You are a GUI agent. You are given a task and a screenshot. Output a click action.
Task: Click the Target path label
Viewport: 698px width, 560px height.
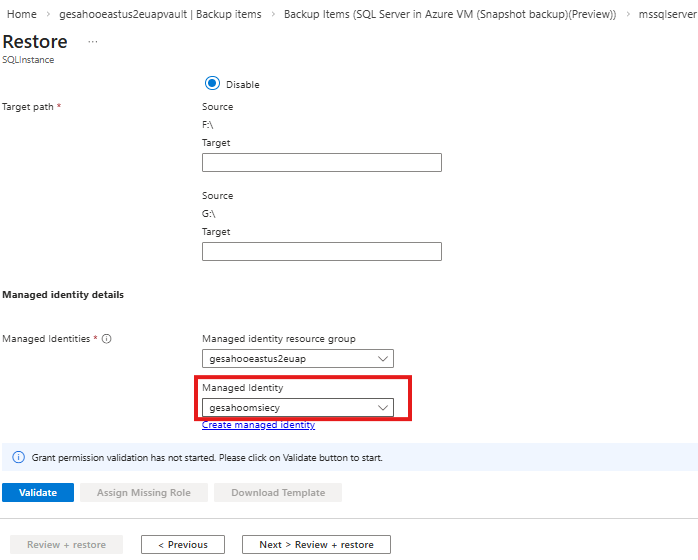(x=28, y=107)
